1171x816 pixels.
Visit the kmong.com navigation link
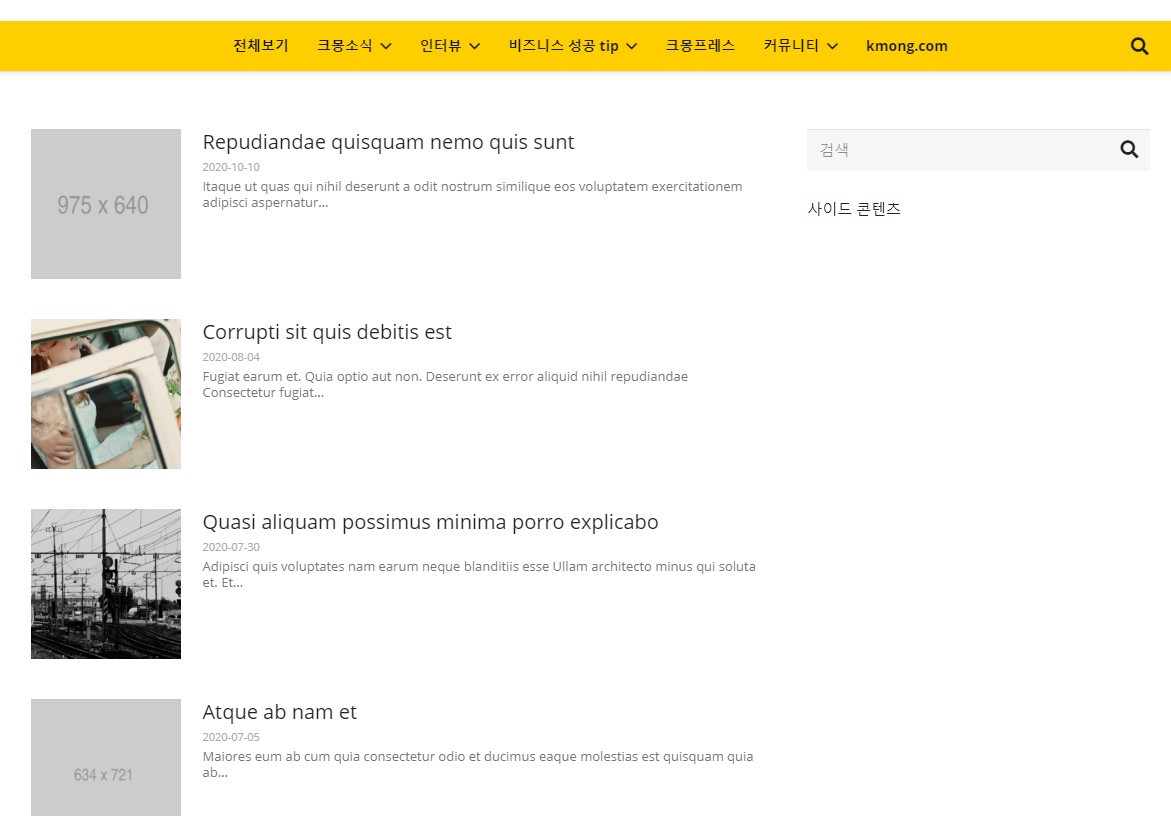(x=907, y=46)
